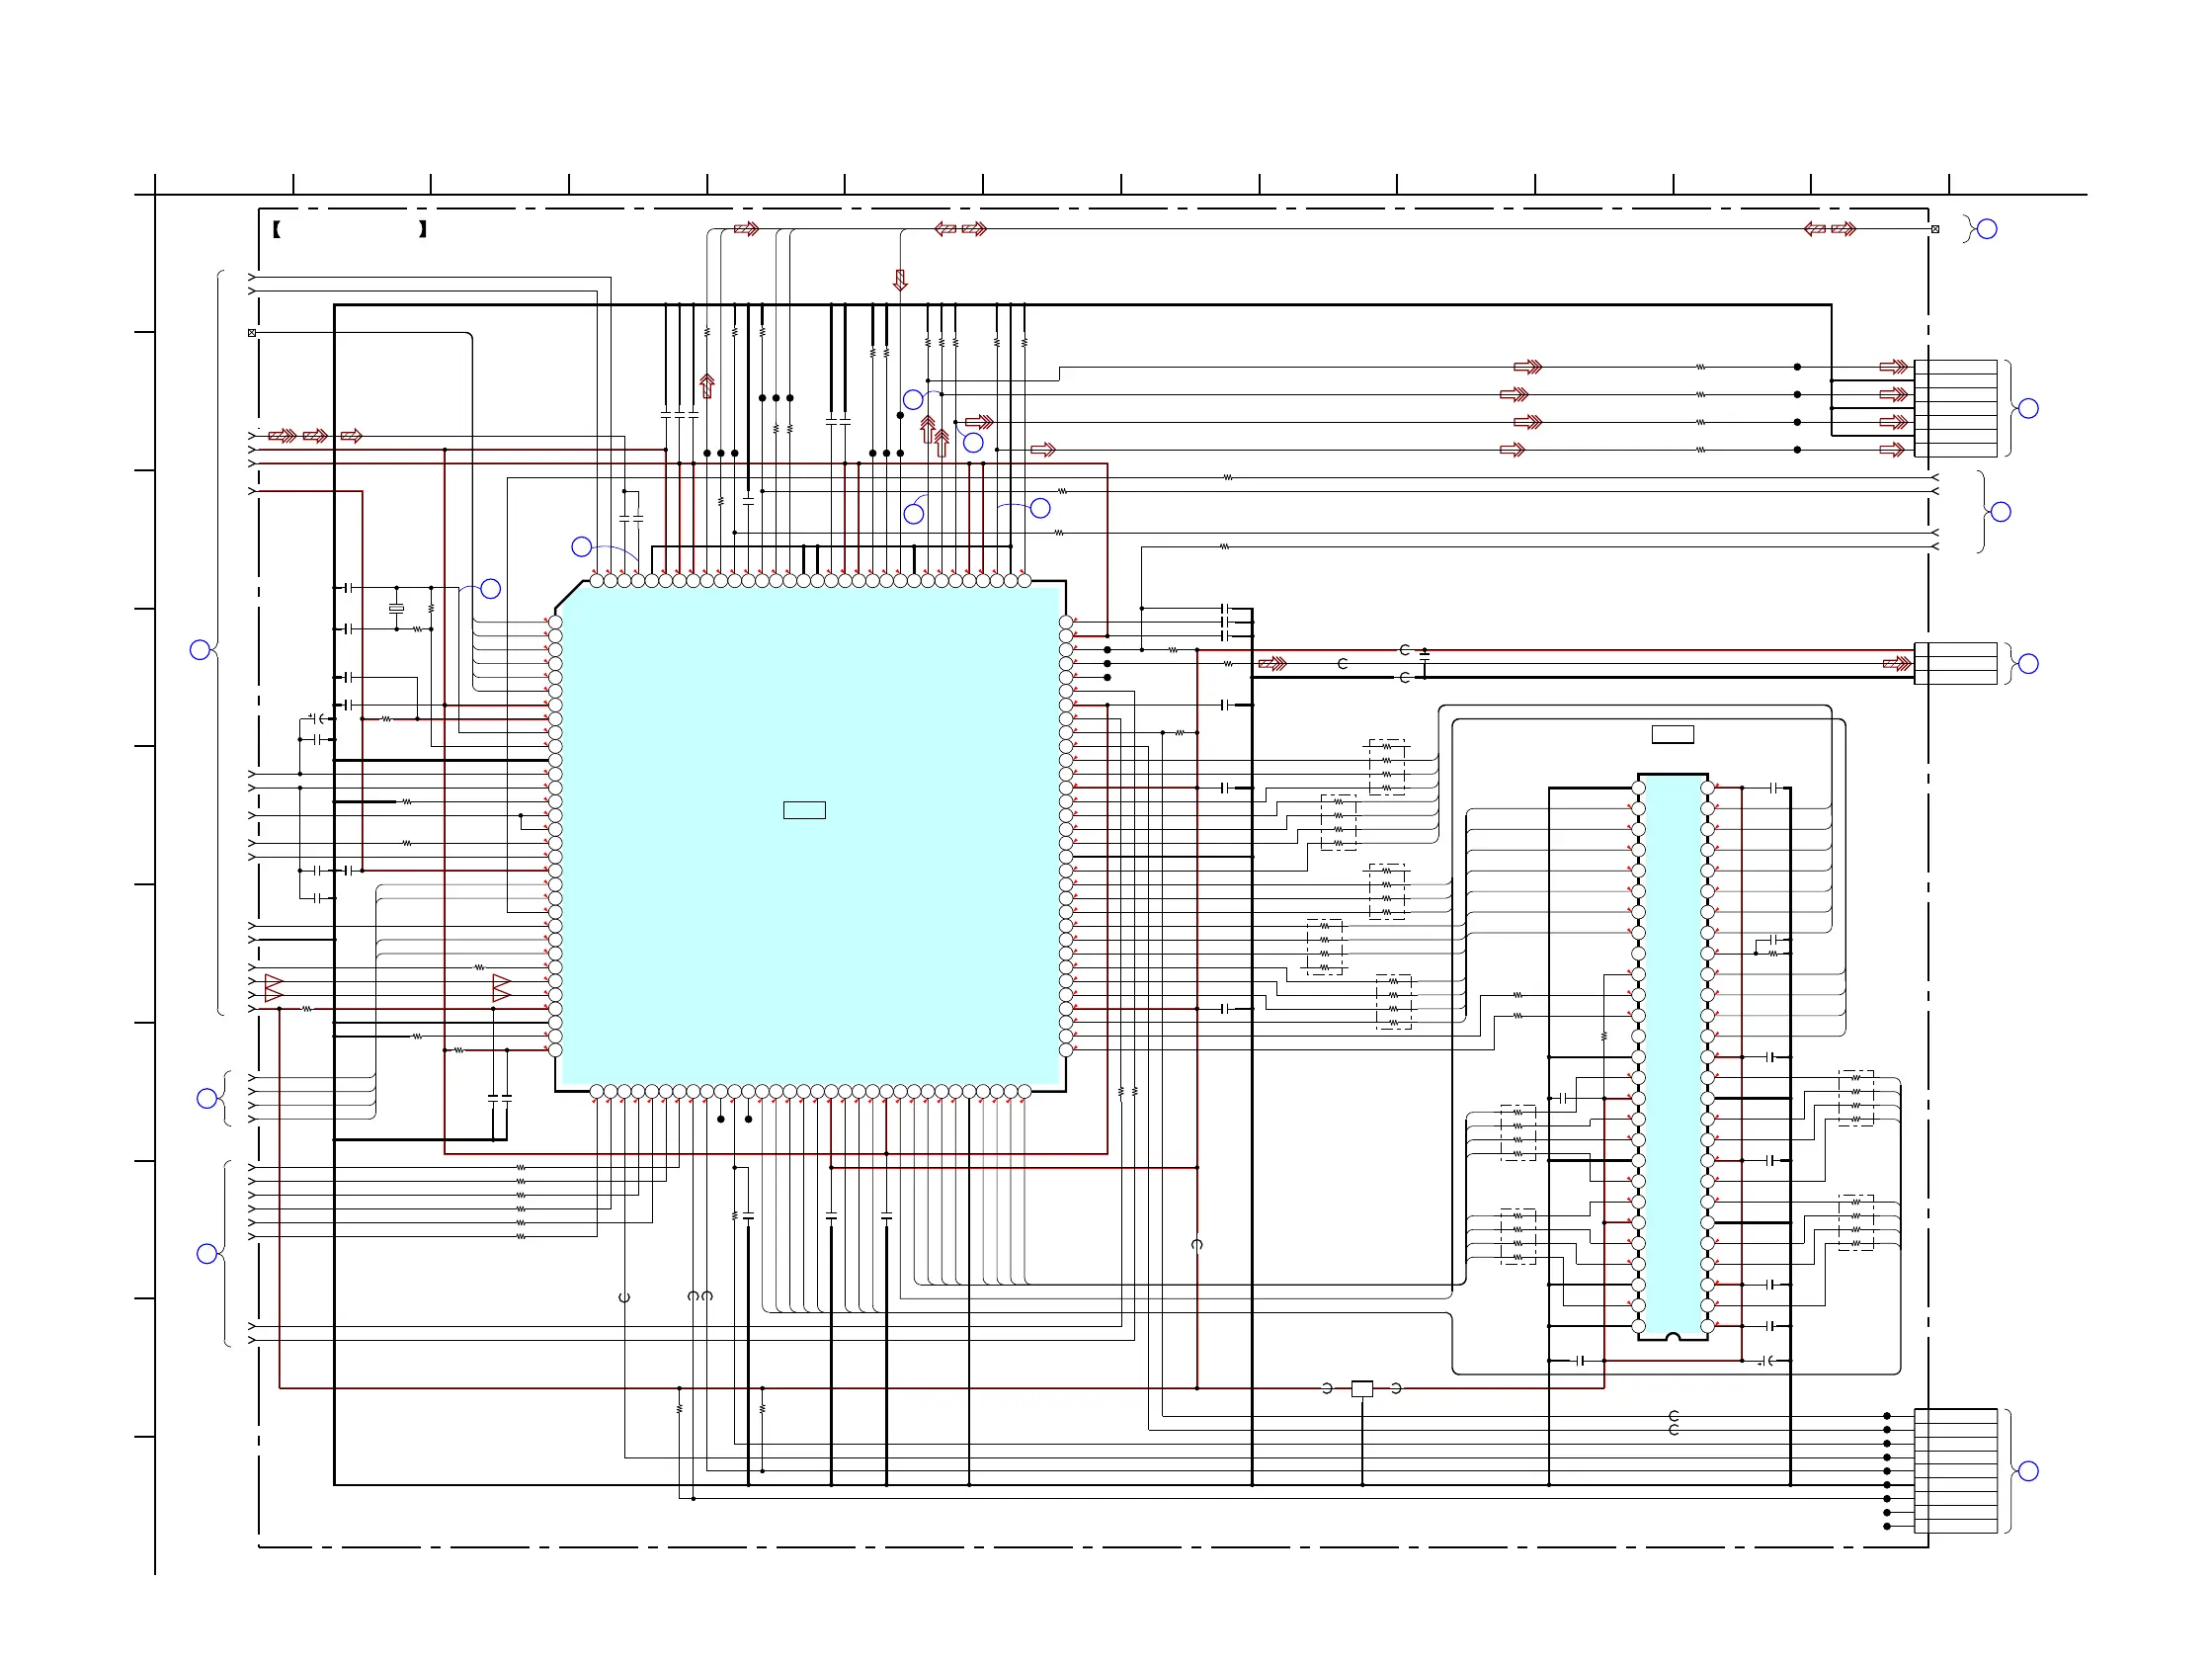Select the bottom-right connector block
This screenshot has height=1664, width=2212.
tap(1955, 1470)
